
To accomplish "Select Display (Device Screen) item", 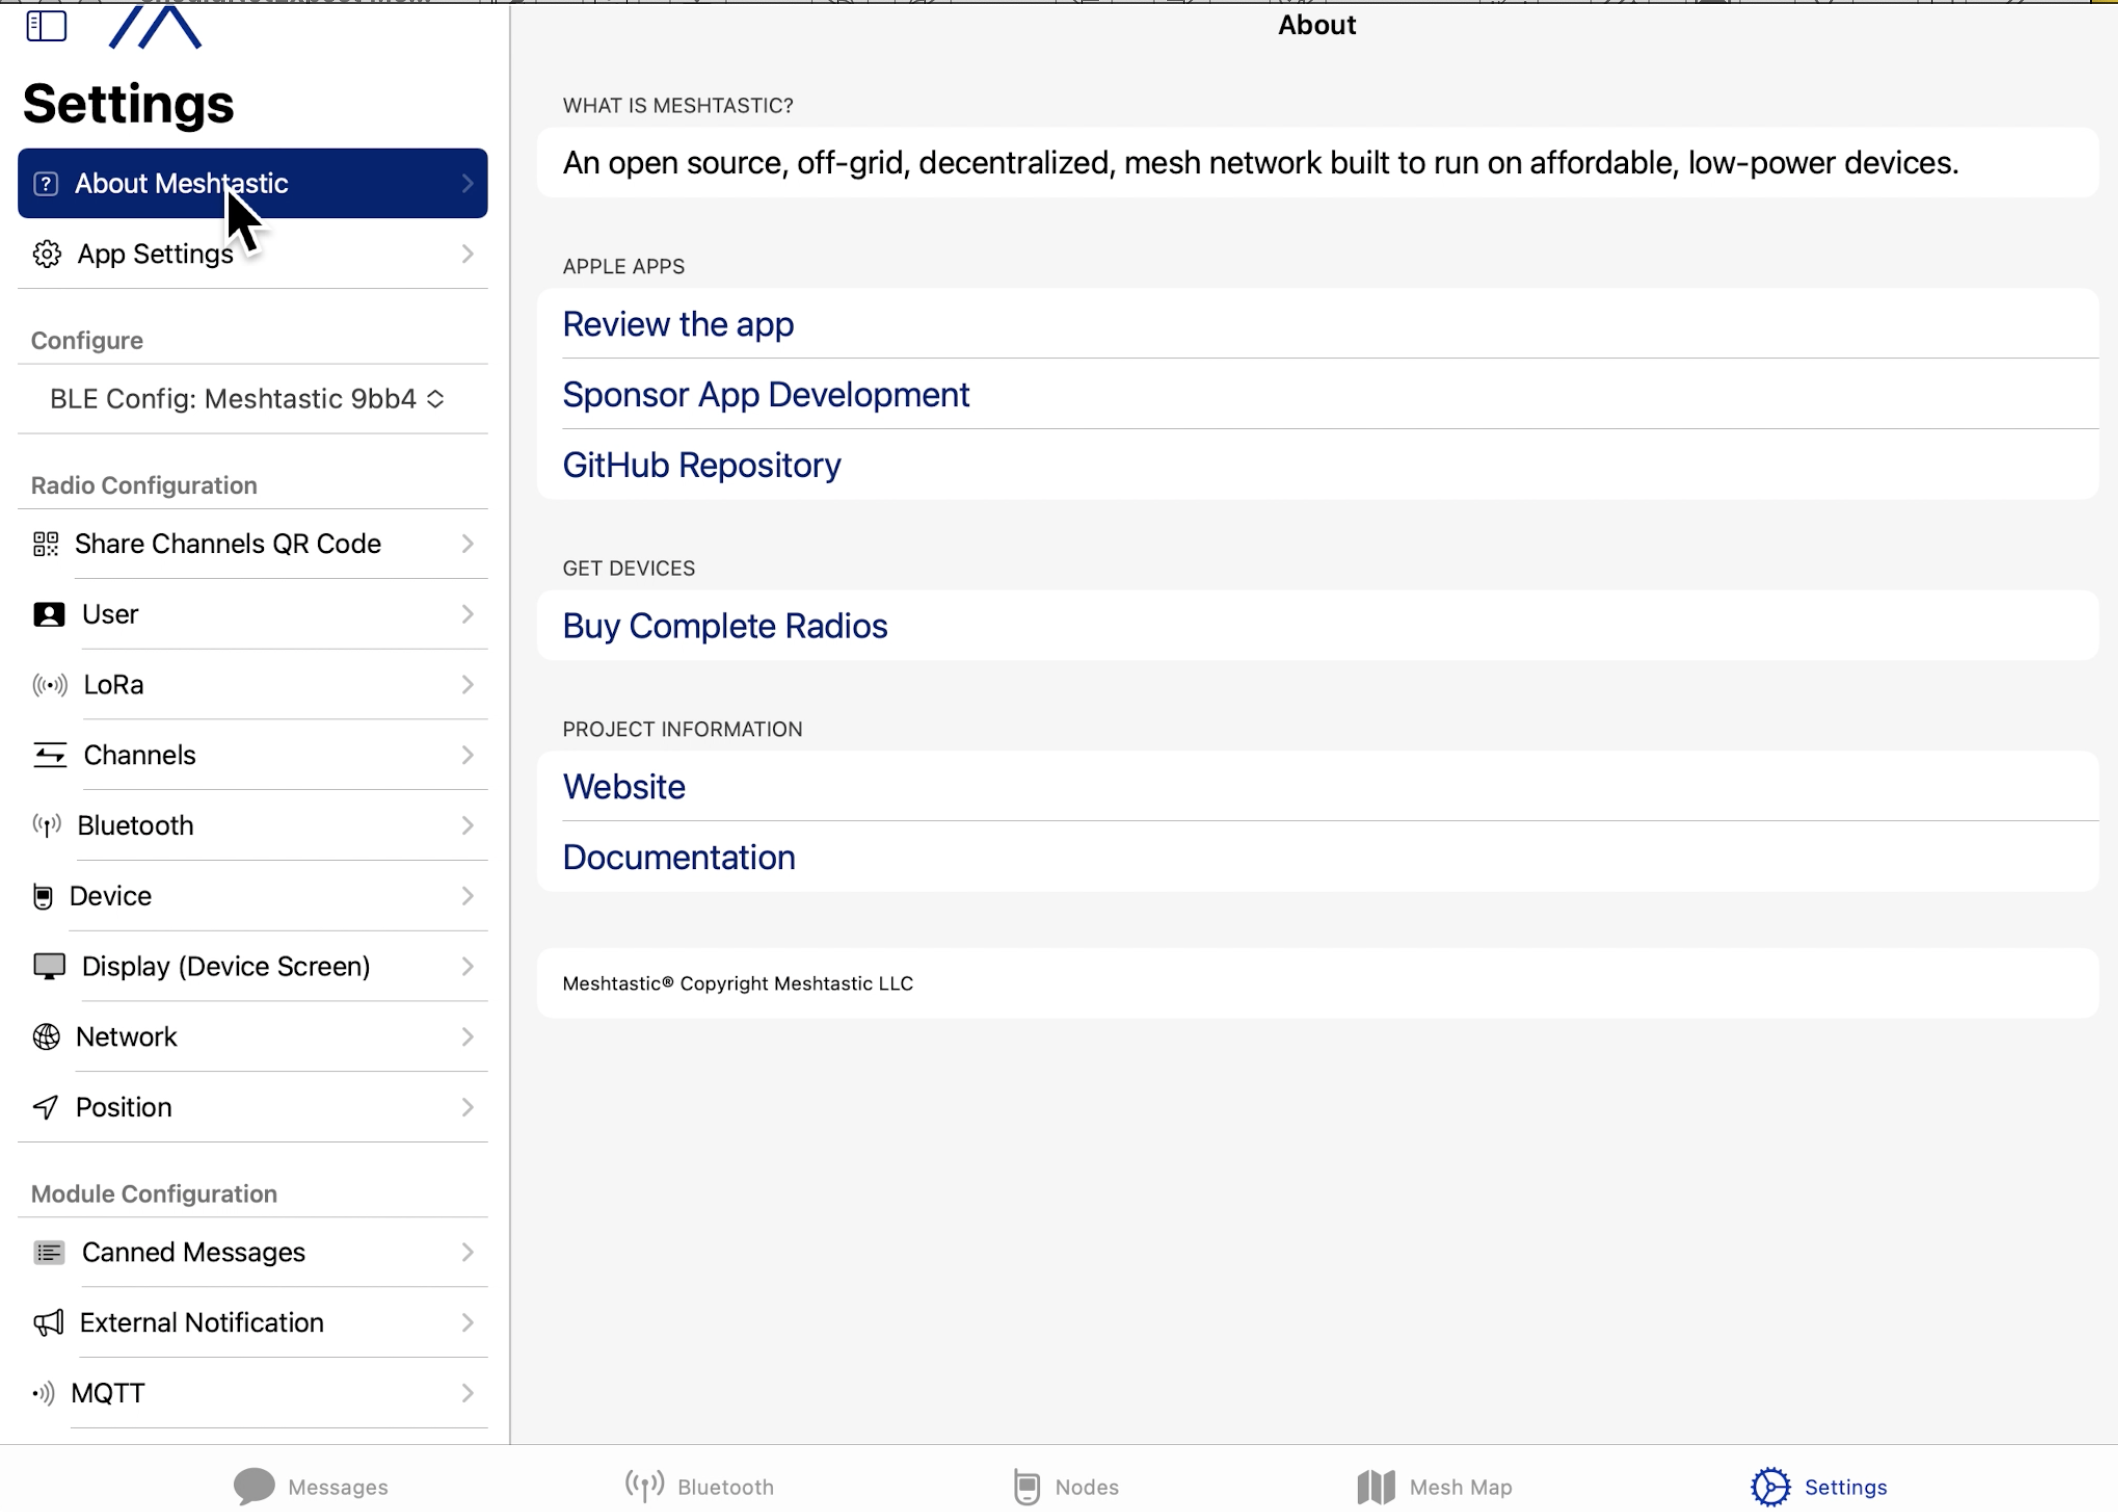I will 252,966.
